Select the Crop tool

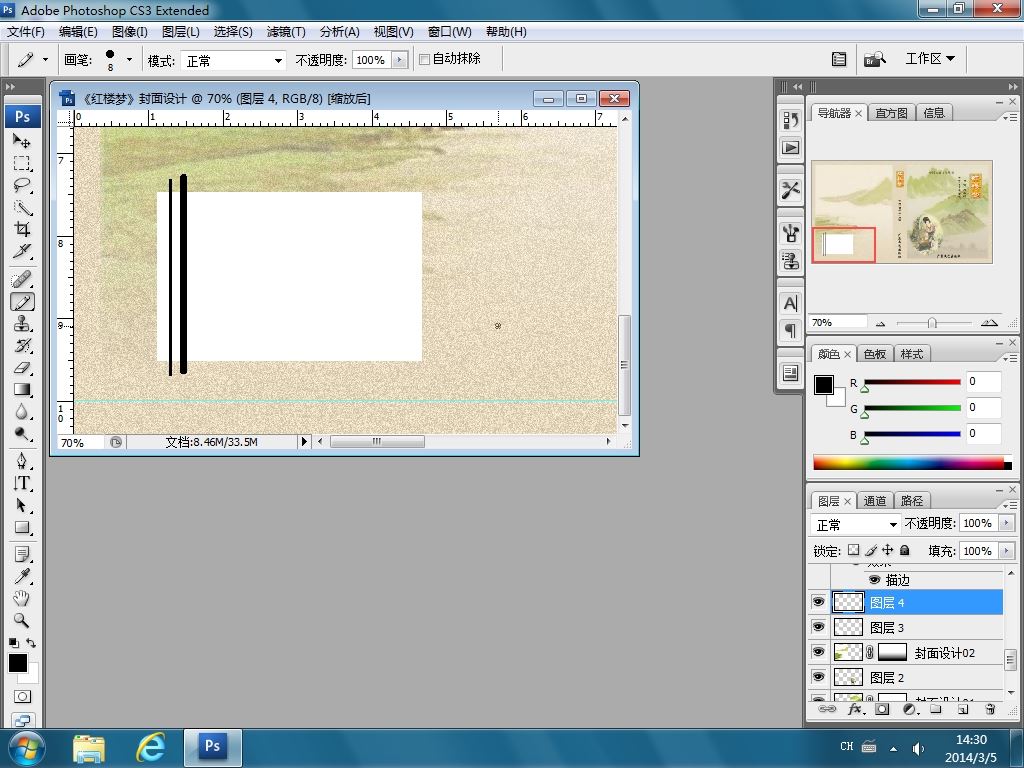tap(22, 229)
